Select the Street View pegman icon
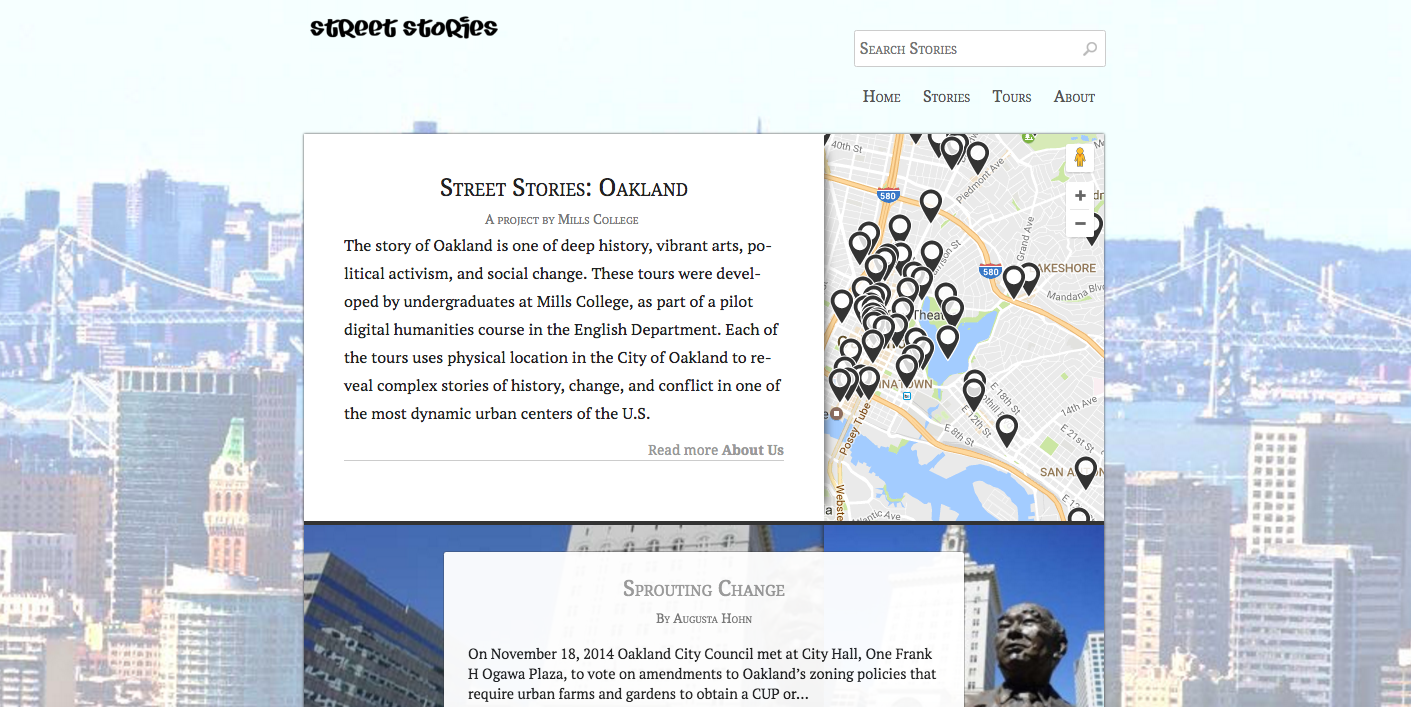The width and height of the screenshot is (1411, 707). coord(1079,158)
